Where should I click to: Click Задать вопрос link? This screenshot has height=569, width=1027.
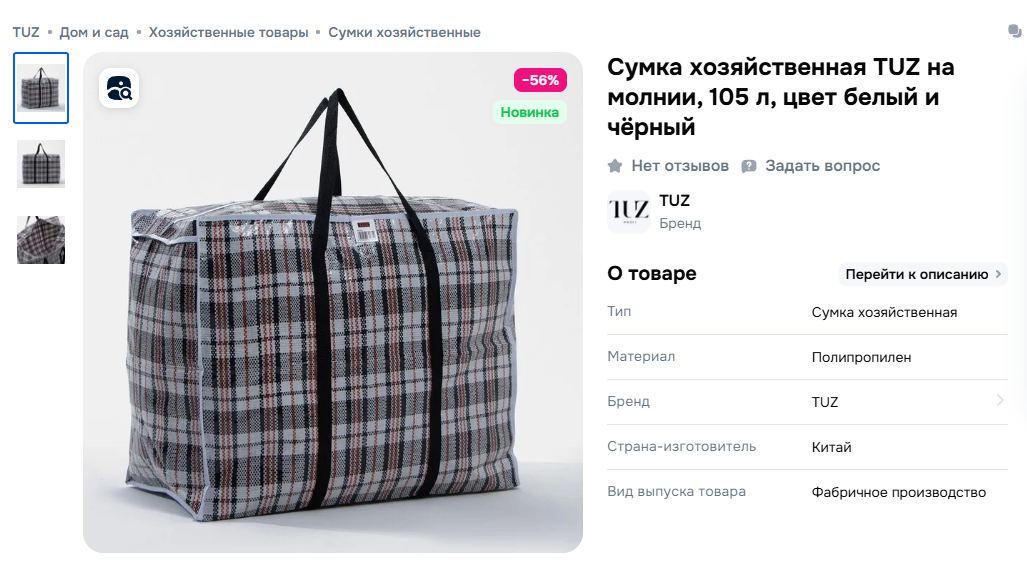coord(823,166)
